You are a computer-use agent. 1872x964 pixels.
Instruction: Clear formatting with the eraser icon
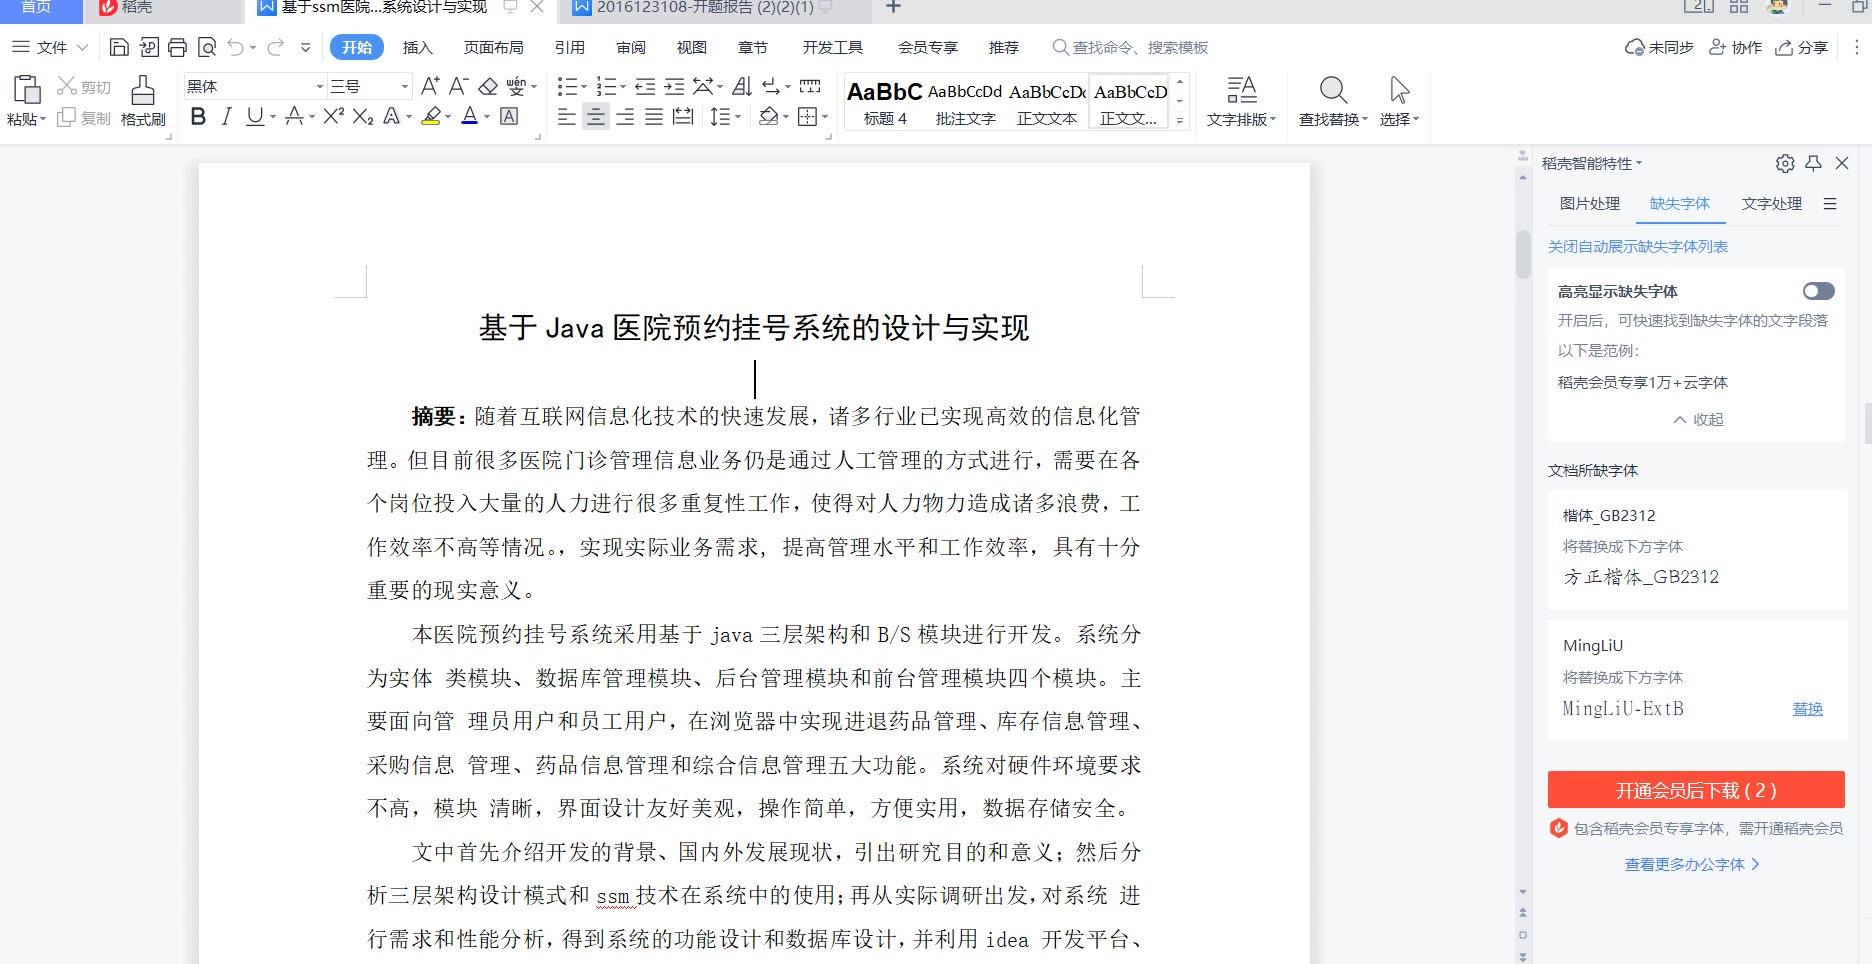click(x=488, y=86)
